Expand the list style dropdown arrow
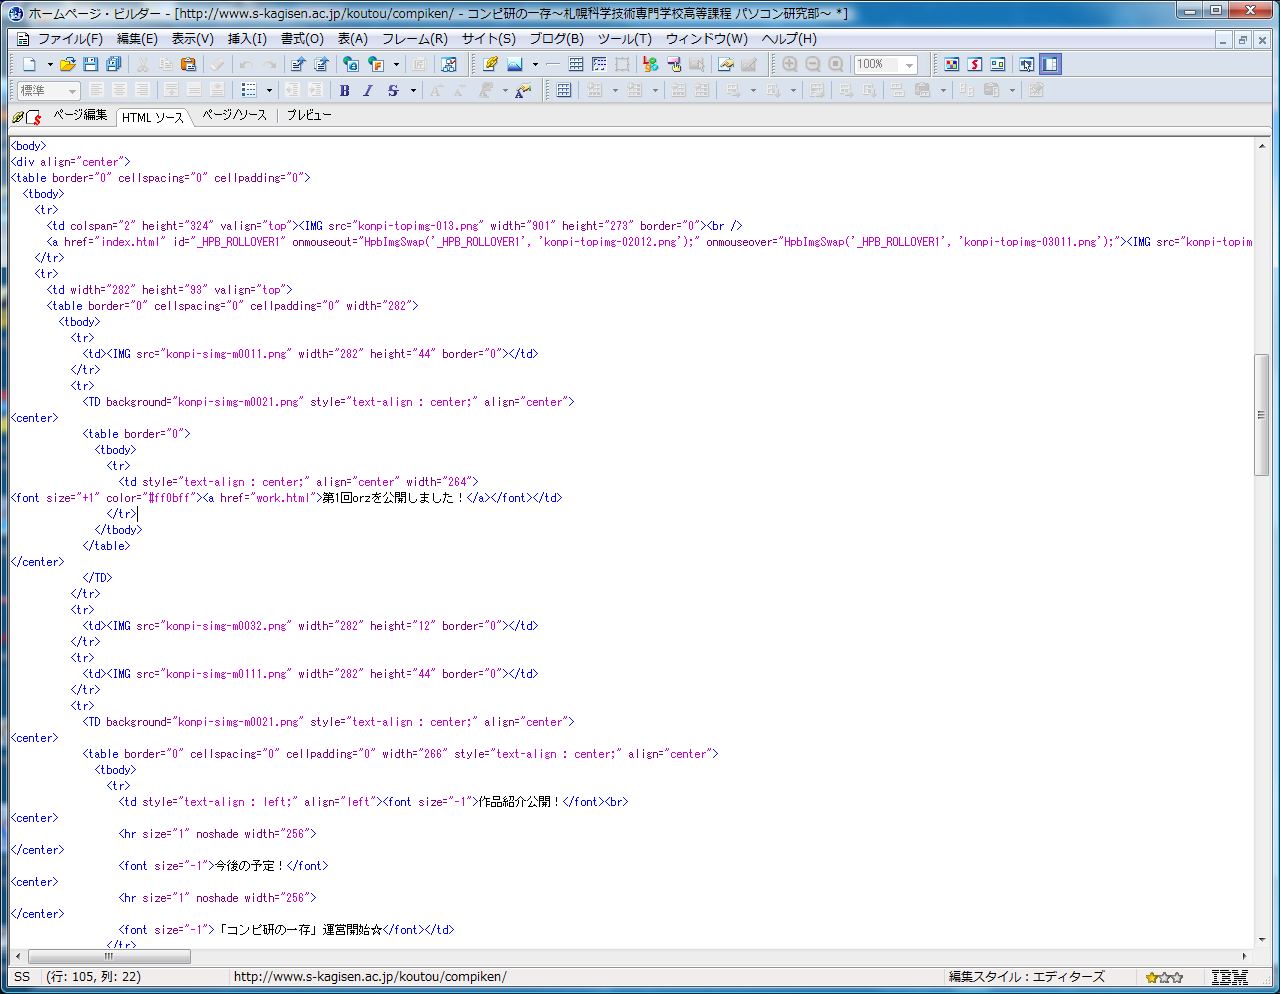The width and height of the screenshot is (1280, 994). point(269,90)
